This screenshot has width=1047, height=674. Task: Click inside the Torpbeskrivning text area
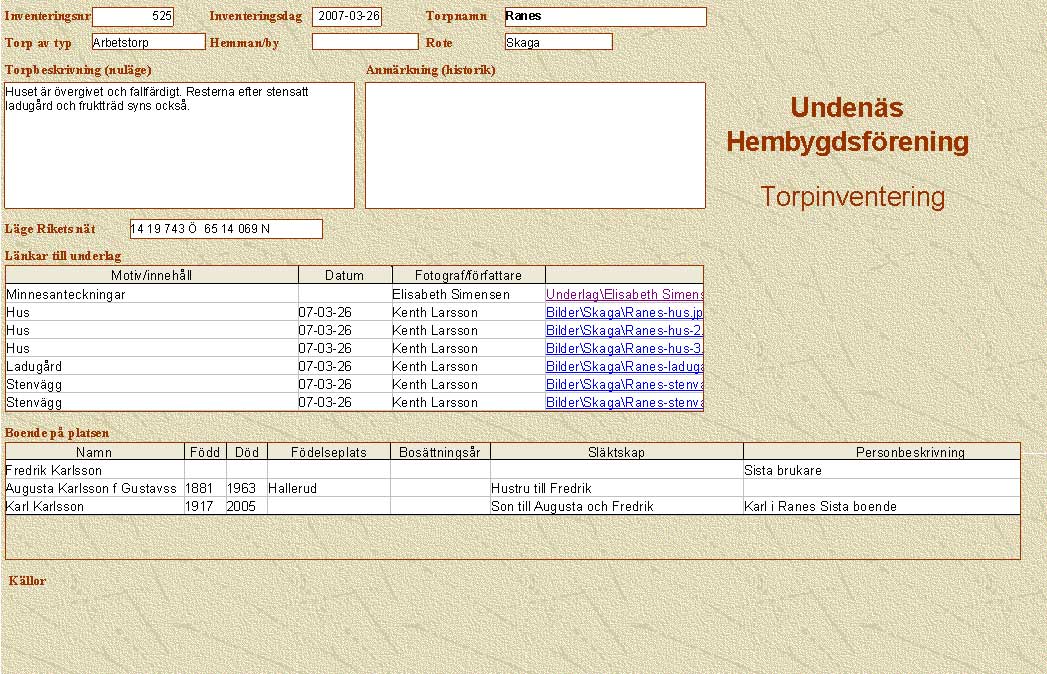tap(179, 145)
